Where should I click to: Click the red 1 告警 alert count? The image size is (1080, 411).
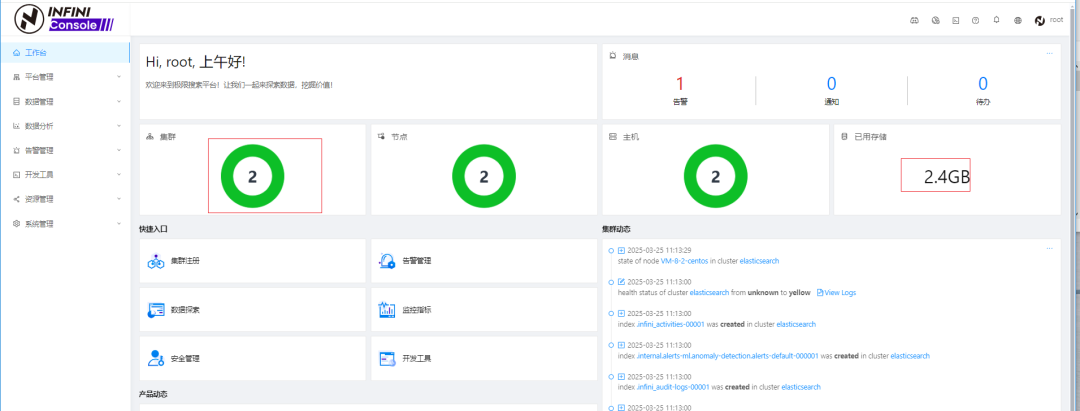[x=680, y=84]
